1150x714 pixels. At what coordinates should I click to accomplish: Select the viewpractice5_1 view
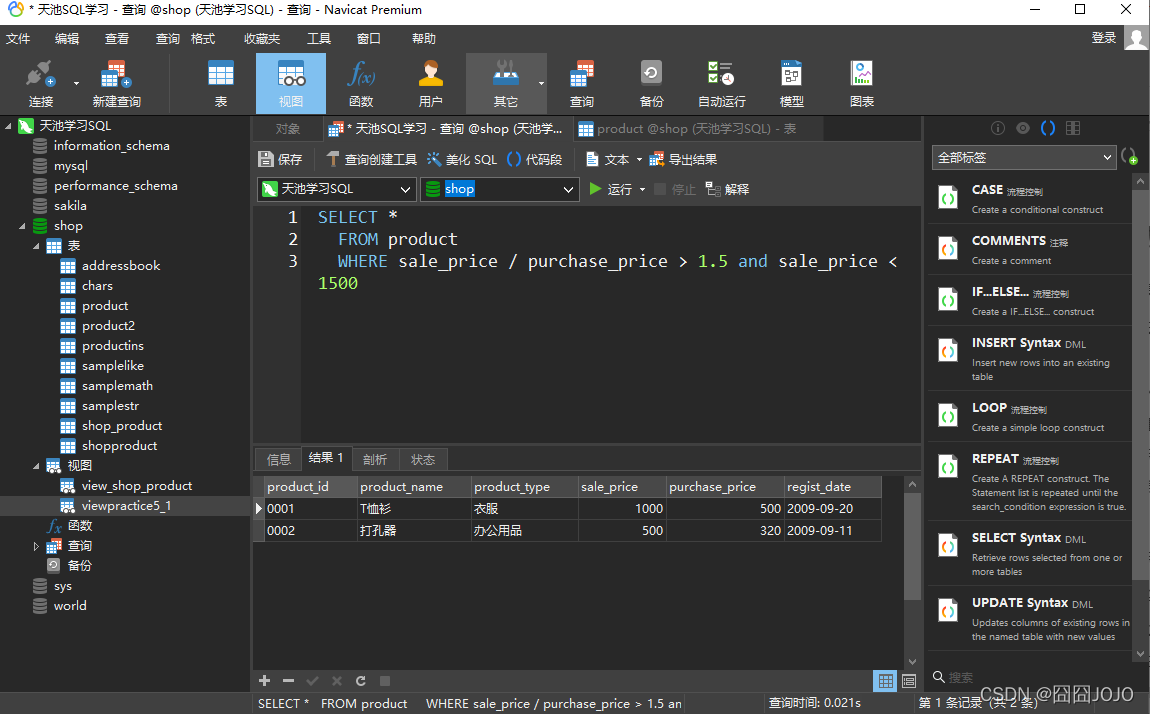pos(126,506)
